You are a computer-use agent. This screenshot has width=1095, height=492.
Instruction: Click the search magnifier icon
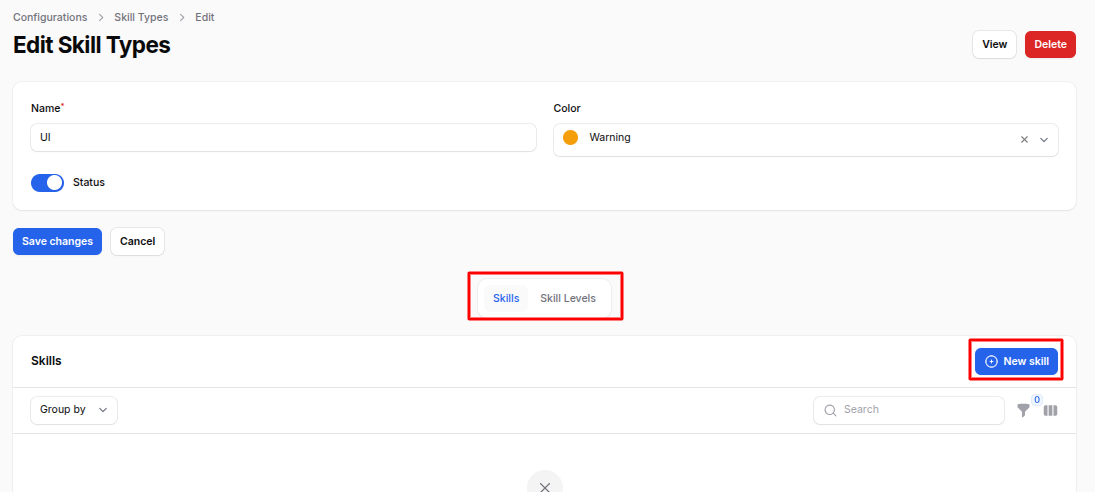coord(830,410)
